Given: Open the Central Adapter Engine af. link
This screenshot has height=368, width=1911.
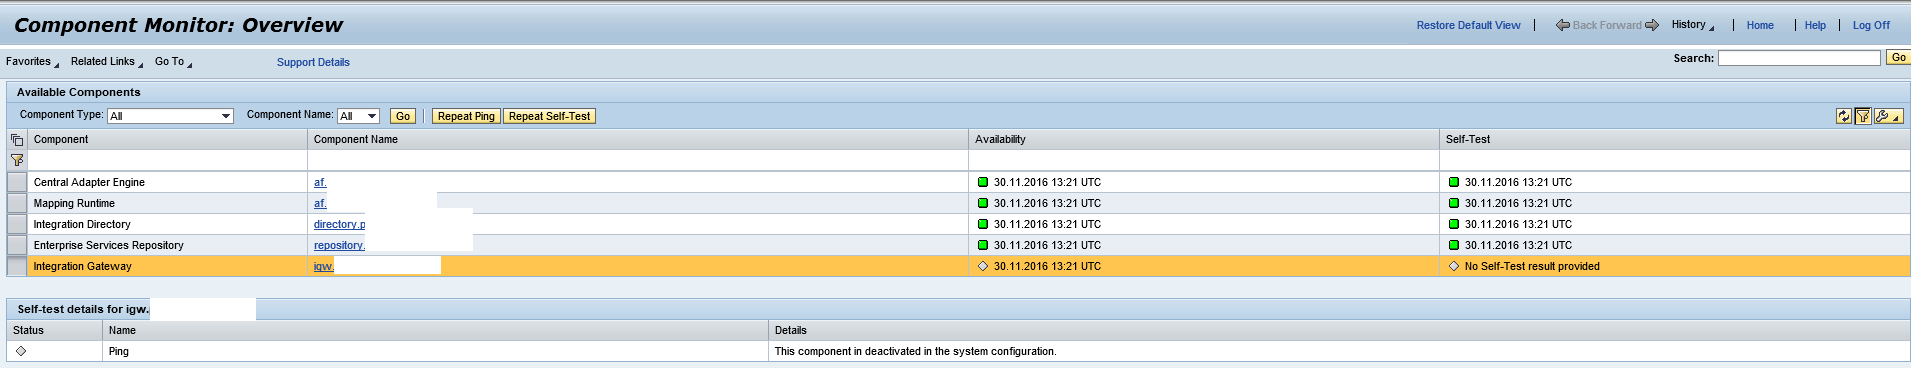Looking at the screenshot, I should (x=320, y=182).
